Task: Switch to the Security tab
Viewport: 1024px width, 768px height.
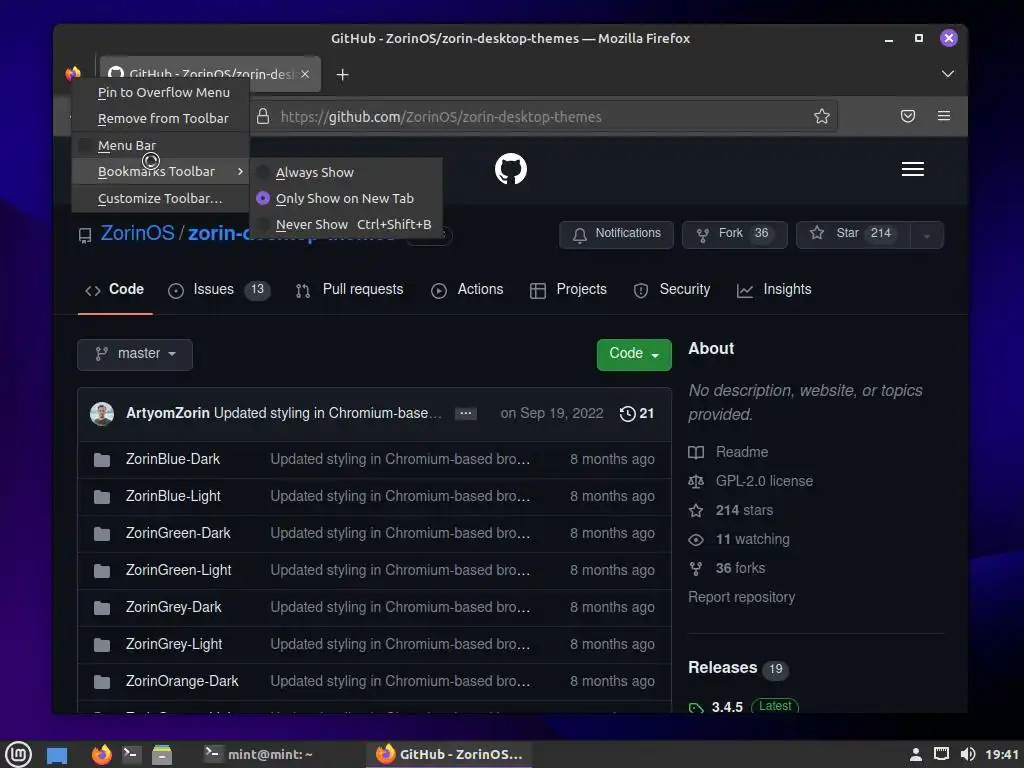Action: pyautogui.click(x=671, y=289)
